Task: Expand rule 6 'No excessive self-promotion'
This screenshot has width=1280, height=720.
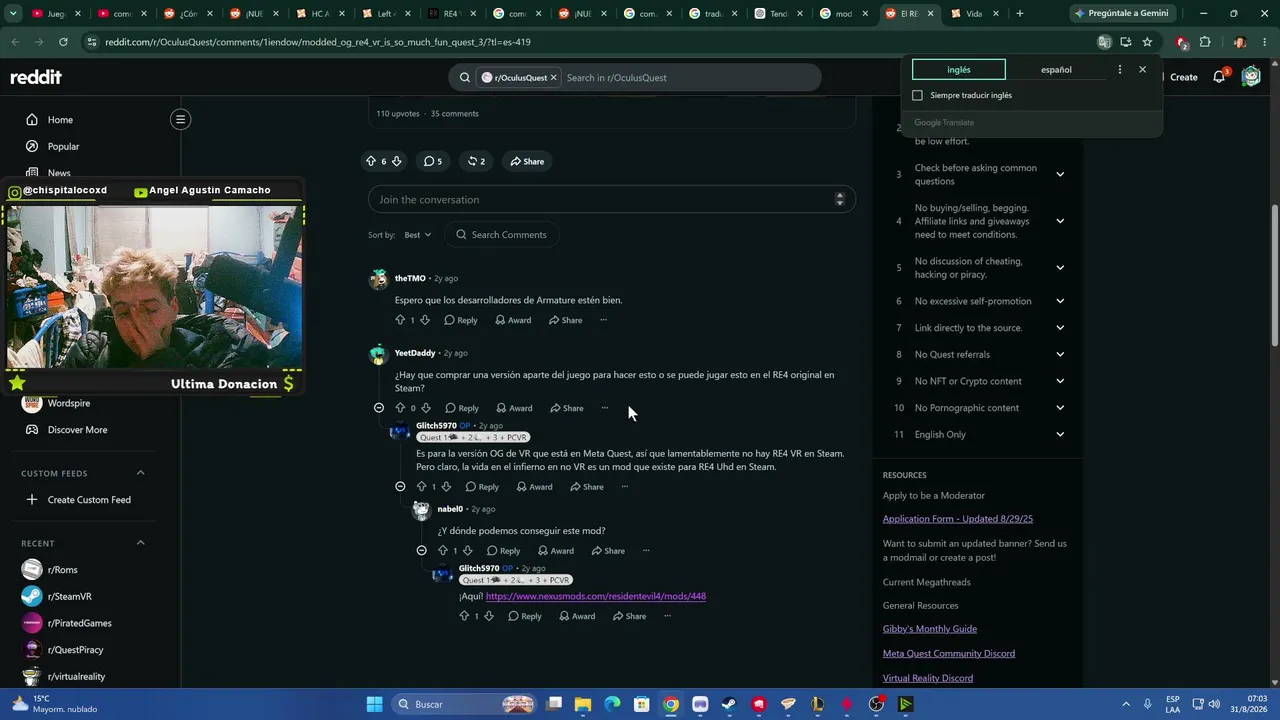Action: (1060, 301)
